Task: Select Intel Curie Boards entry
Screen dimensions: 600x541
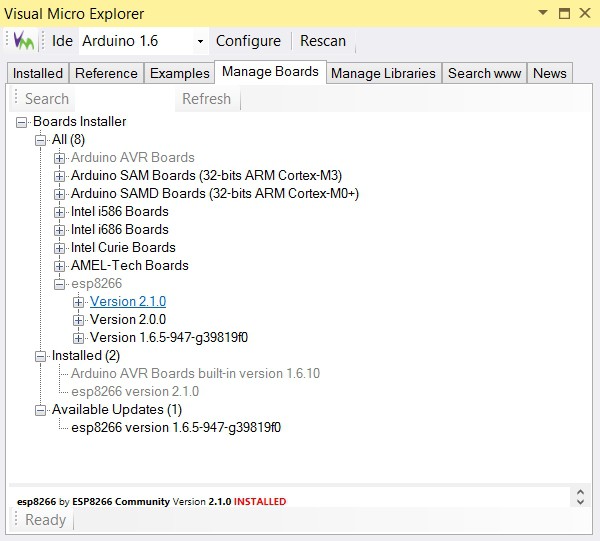Action: 123,247
